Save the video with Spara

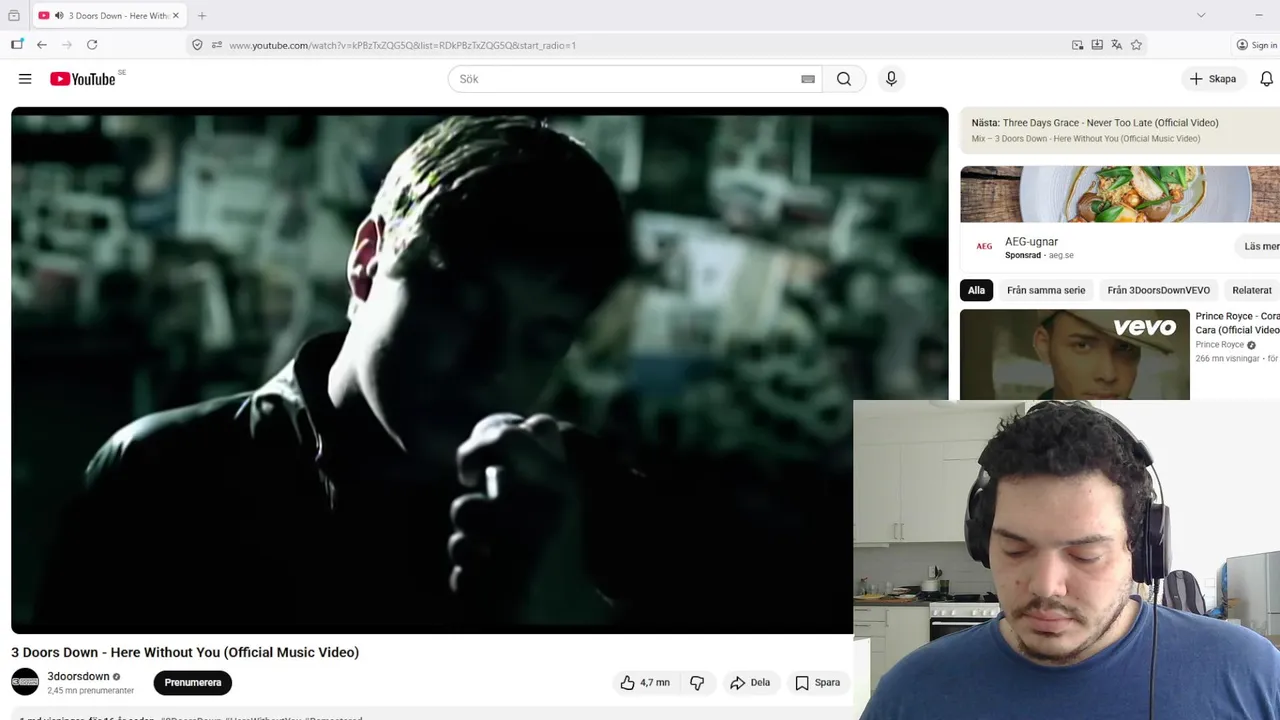coord(817,683)
